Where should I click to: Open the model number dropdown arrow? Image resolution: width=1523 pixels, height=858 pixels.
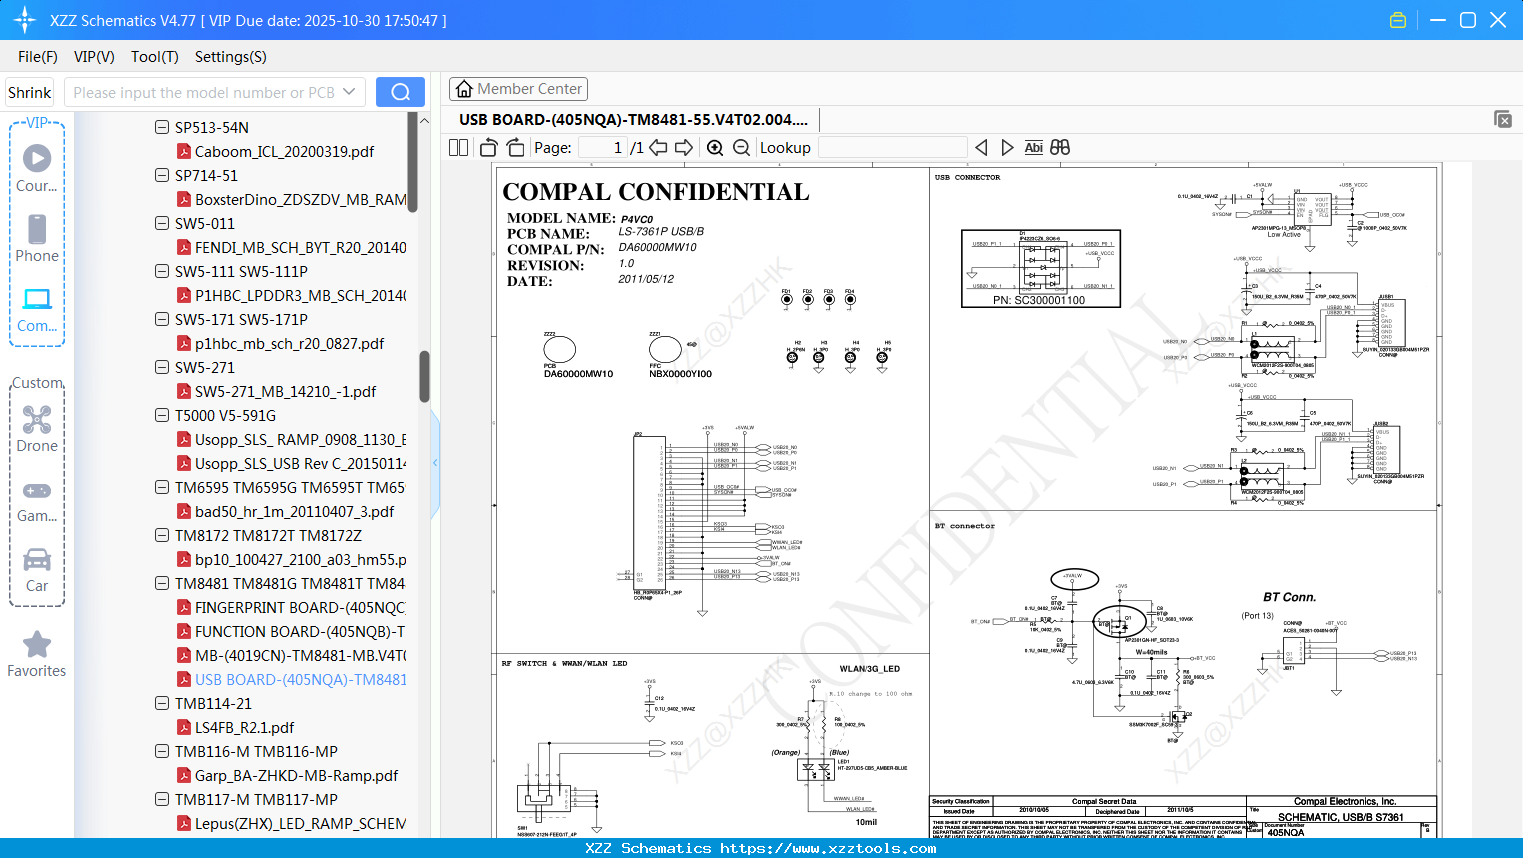click(349, 92)
